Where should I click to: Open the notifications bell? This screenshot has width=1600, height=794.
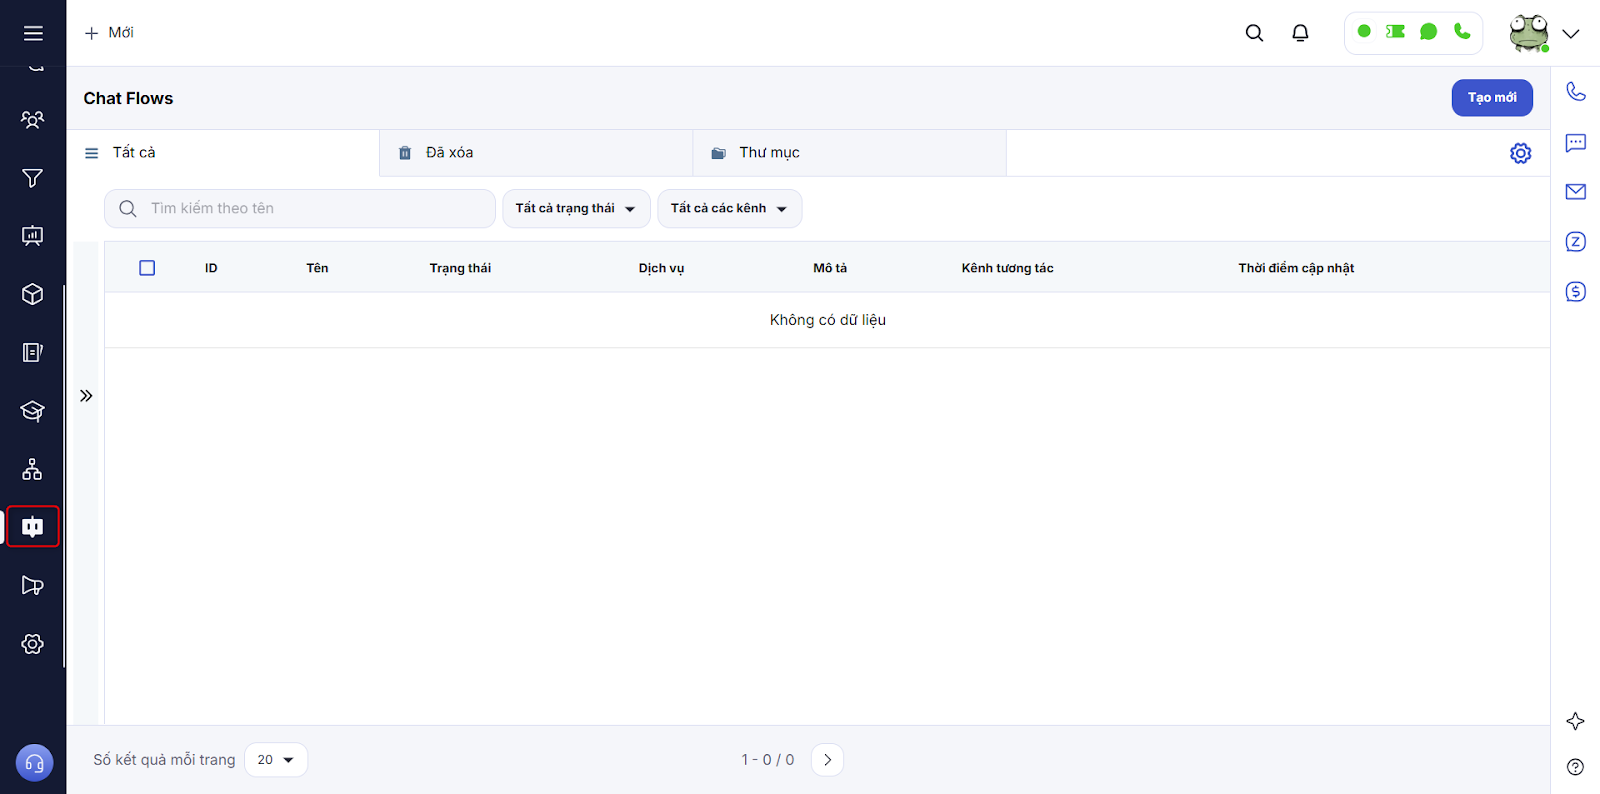coord(1300,33)
